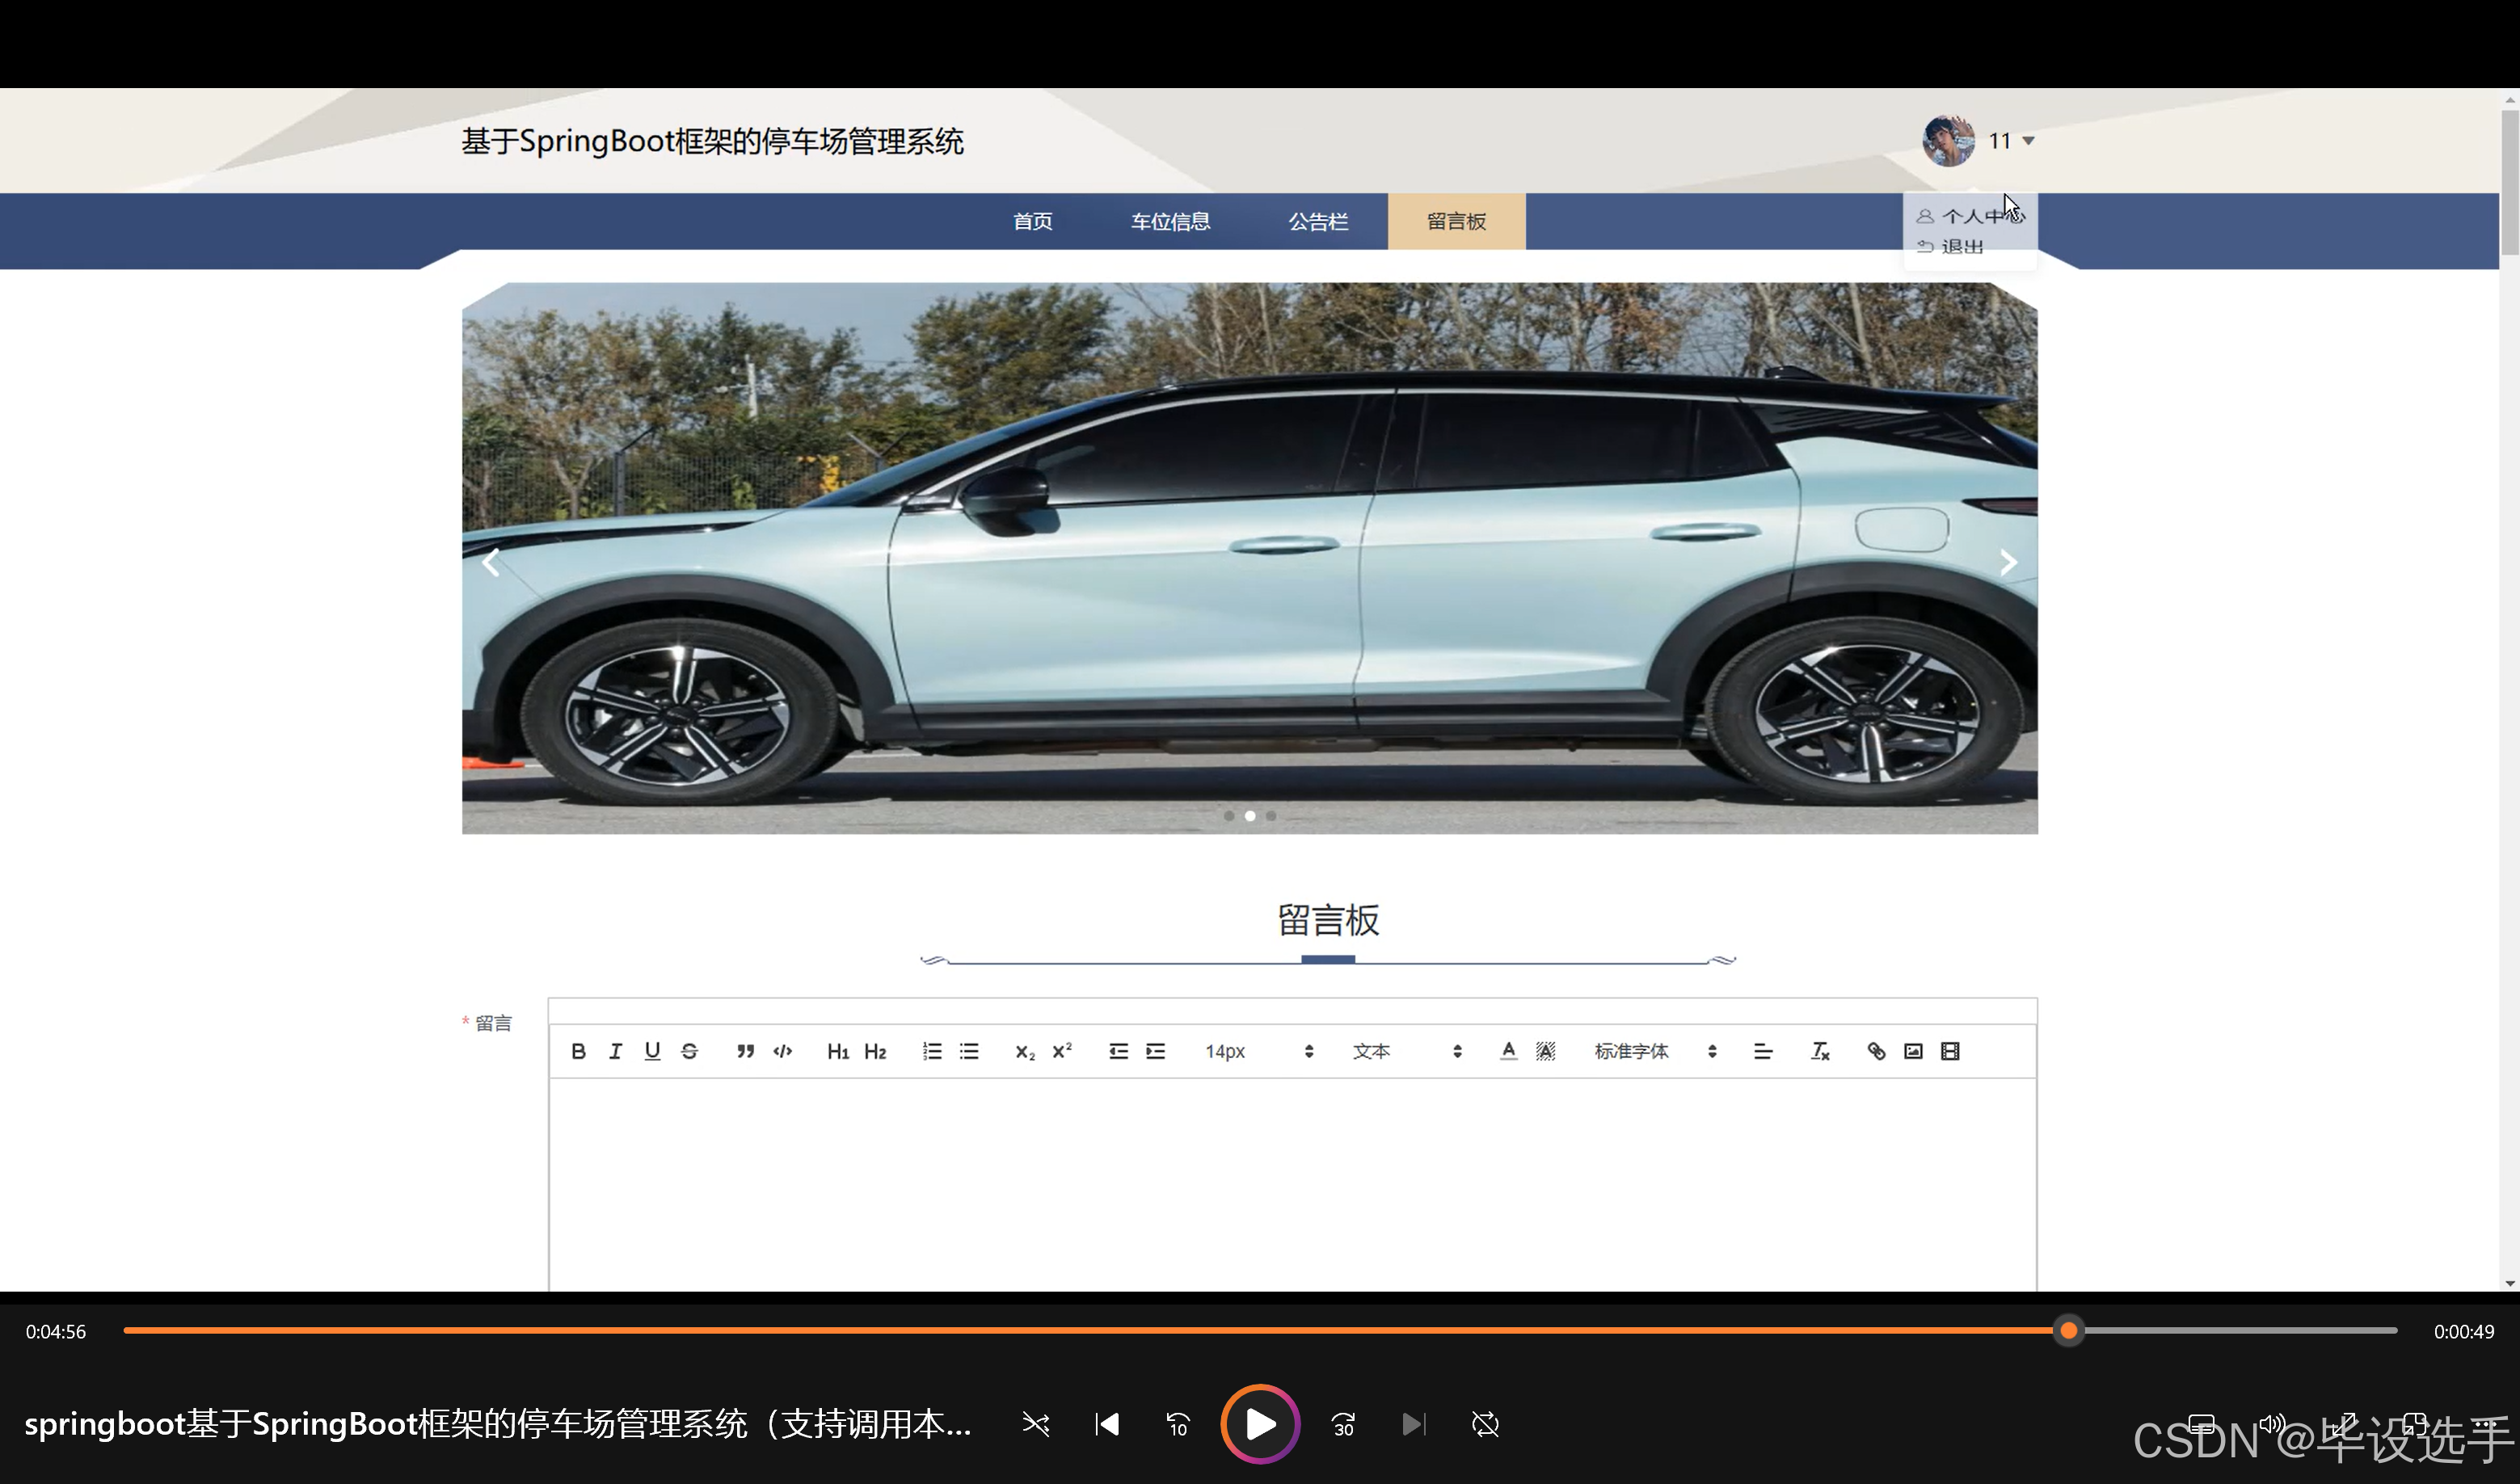Insert an image into the message
Image resolution: width=2520 pixels, height=1484 pixels.
(1913, 1051)
